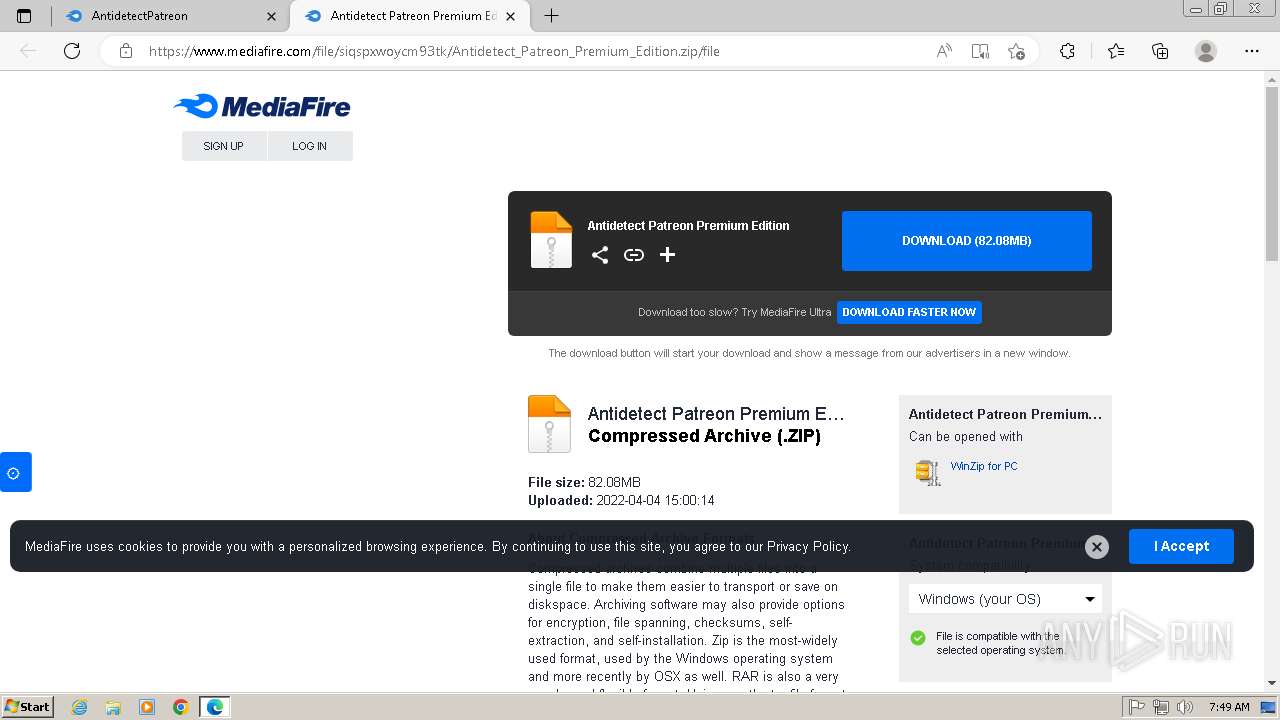The image size is (1280, 720).
Task: Click the MediaFire URL address bar
Action: pos(434,51)
